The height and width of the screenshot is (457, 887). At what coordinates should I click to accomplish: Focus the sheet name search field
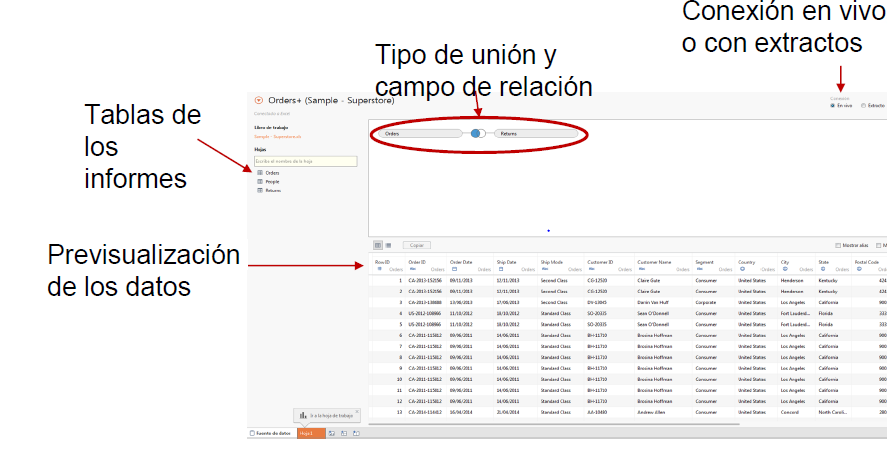pos(305,161)
